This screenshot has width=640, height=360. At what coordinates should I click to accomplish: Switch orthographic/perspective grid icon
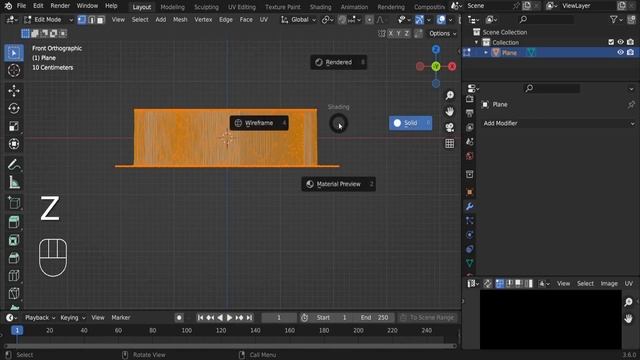pos(449,143)
